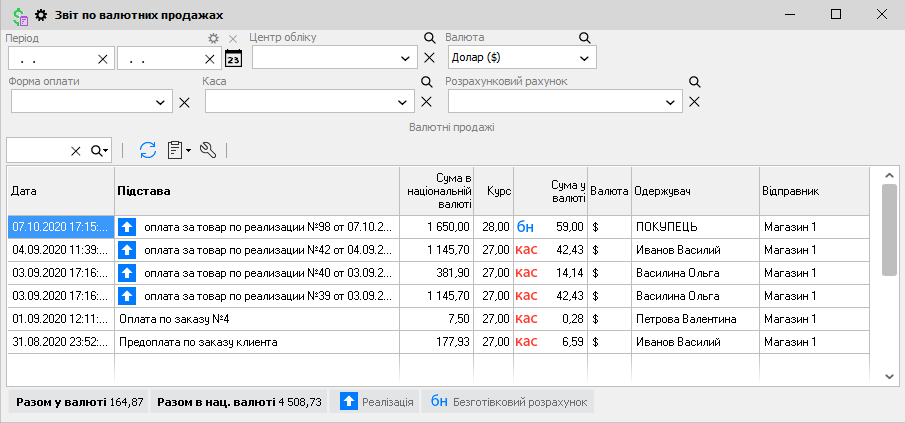Clear the period start date field
This screenshot has height=423, width=905.
[x=102, y=58]
